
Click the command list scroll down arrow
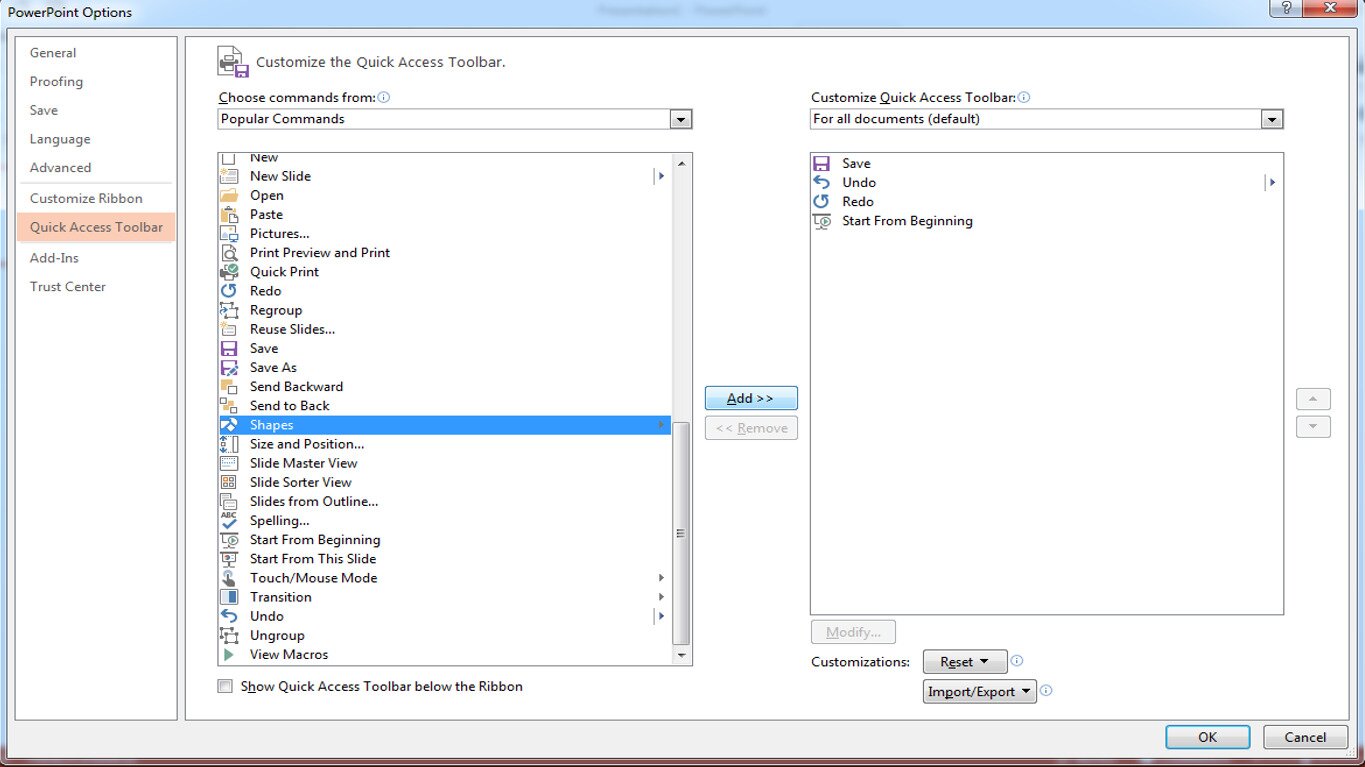[x=682, y=655]
